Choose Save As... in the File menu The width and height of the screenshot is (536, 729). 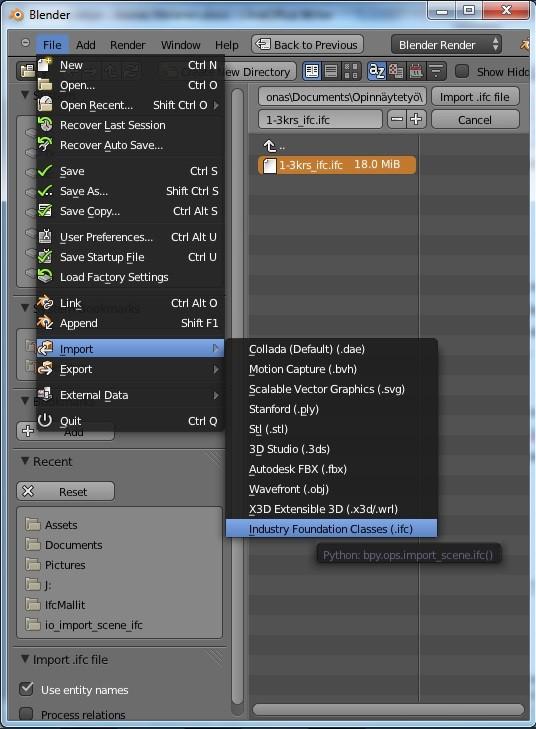130,191
